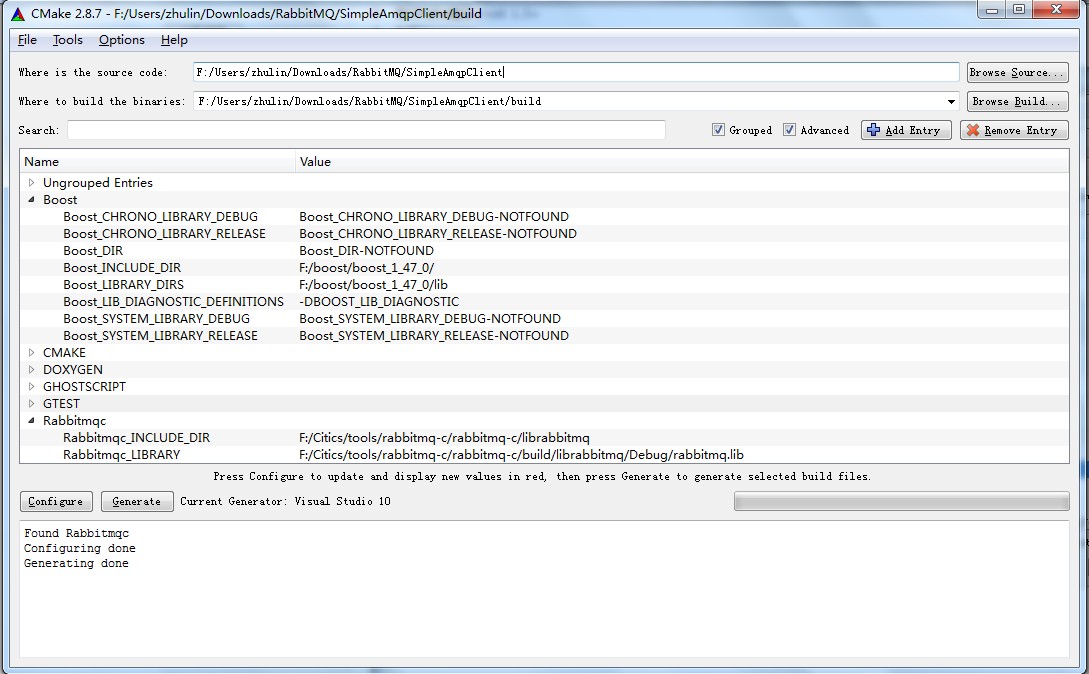Click the 'Configuring done' output line

click(x=80, y=548)
